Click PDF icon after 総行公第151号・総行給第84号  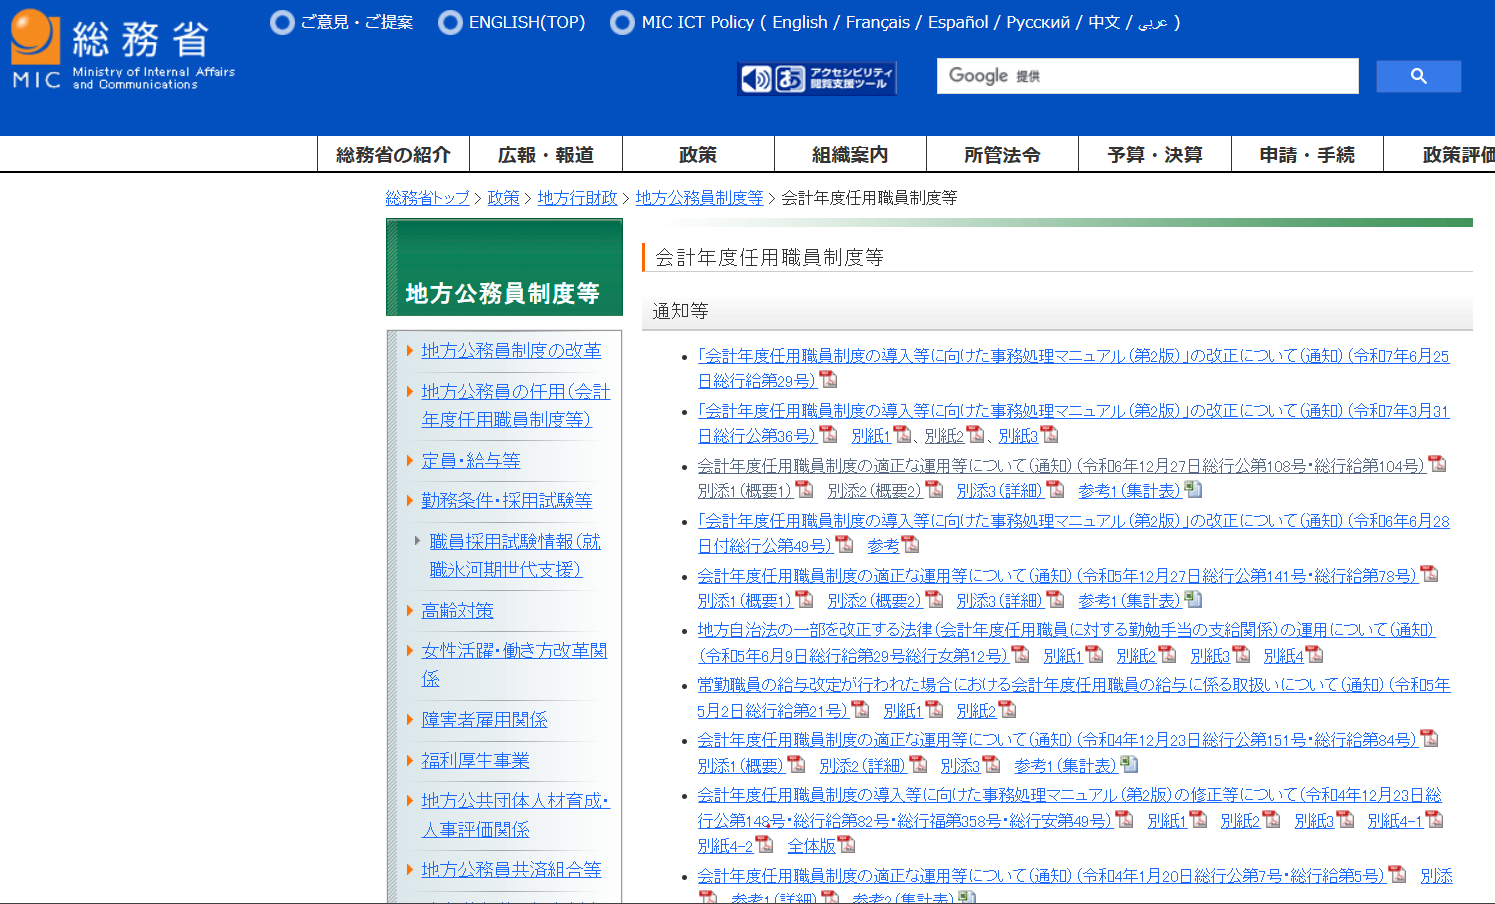[1429, 738]
